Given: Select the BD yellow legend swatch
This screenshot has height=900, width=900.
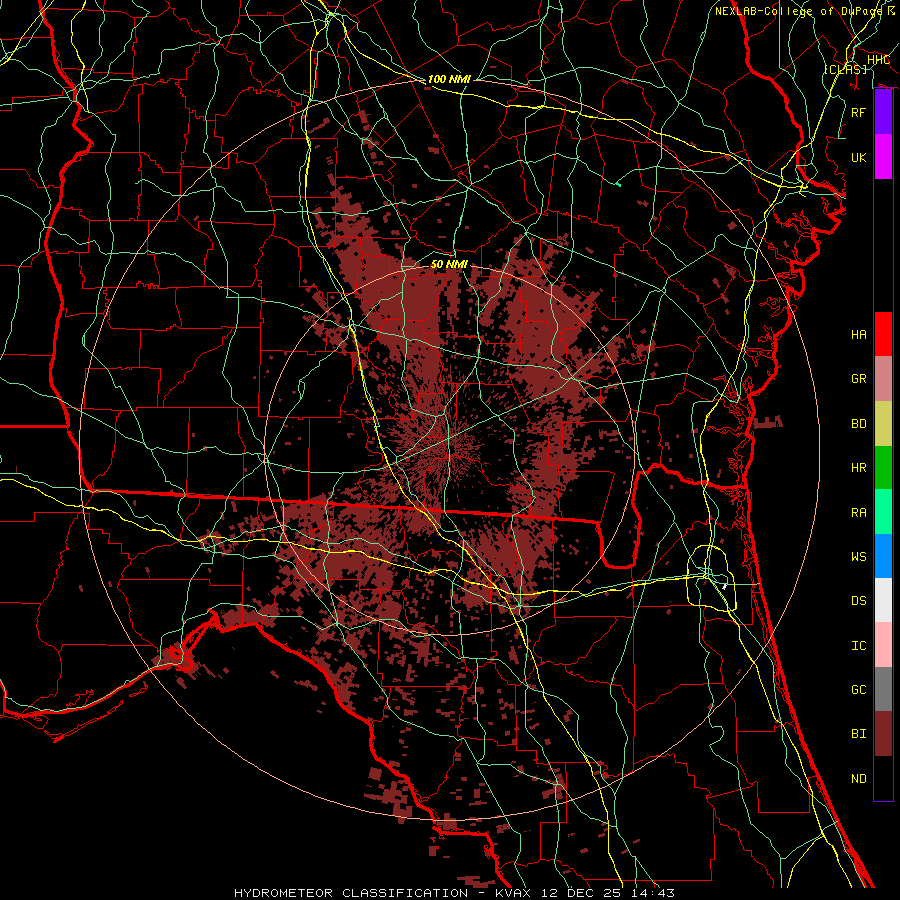Looking at the screenshot, I should [883, 424].
